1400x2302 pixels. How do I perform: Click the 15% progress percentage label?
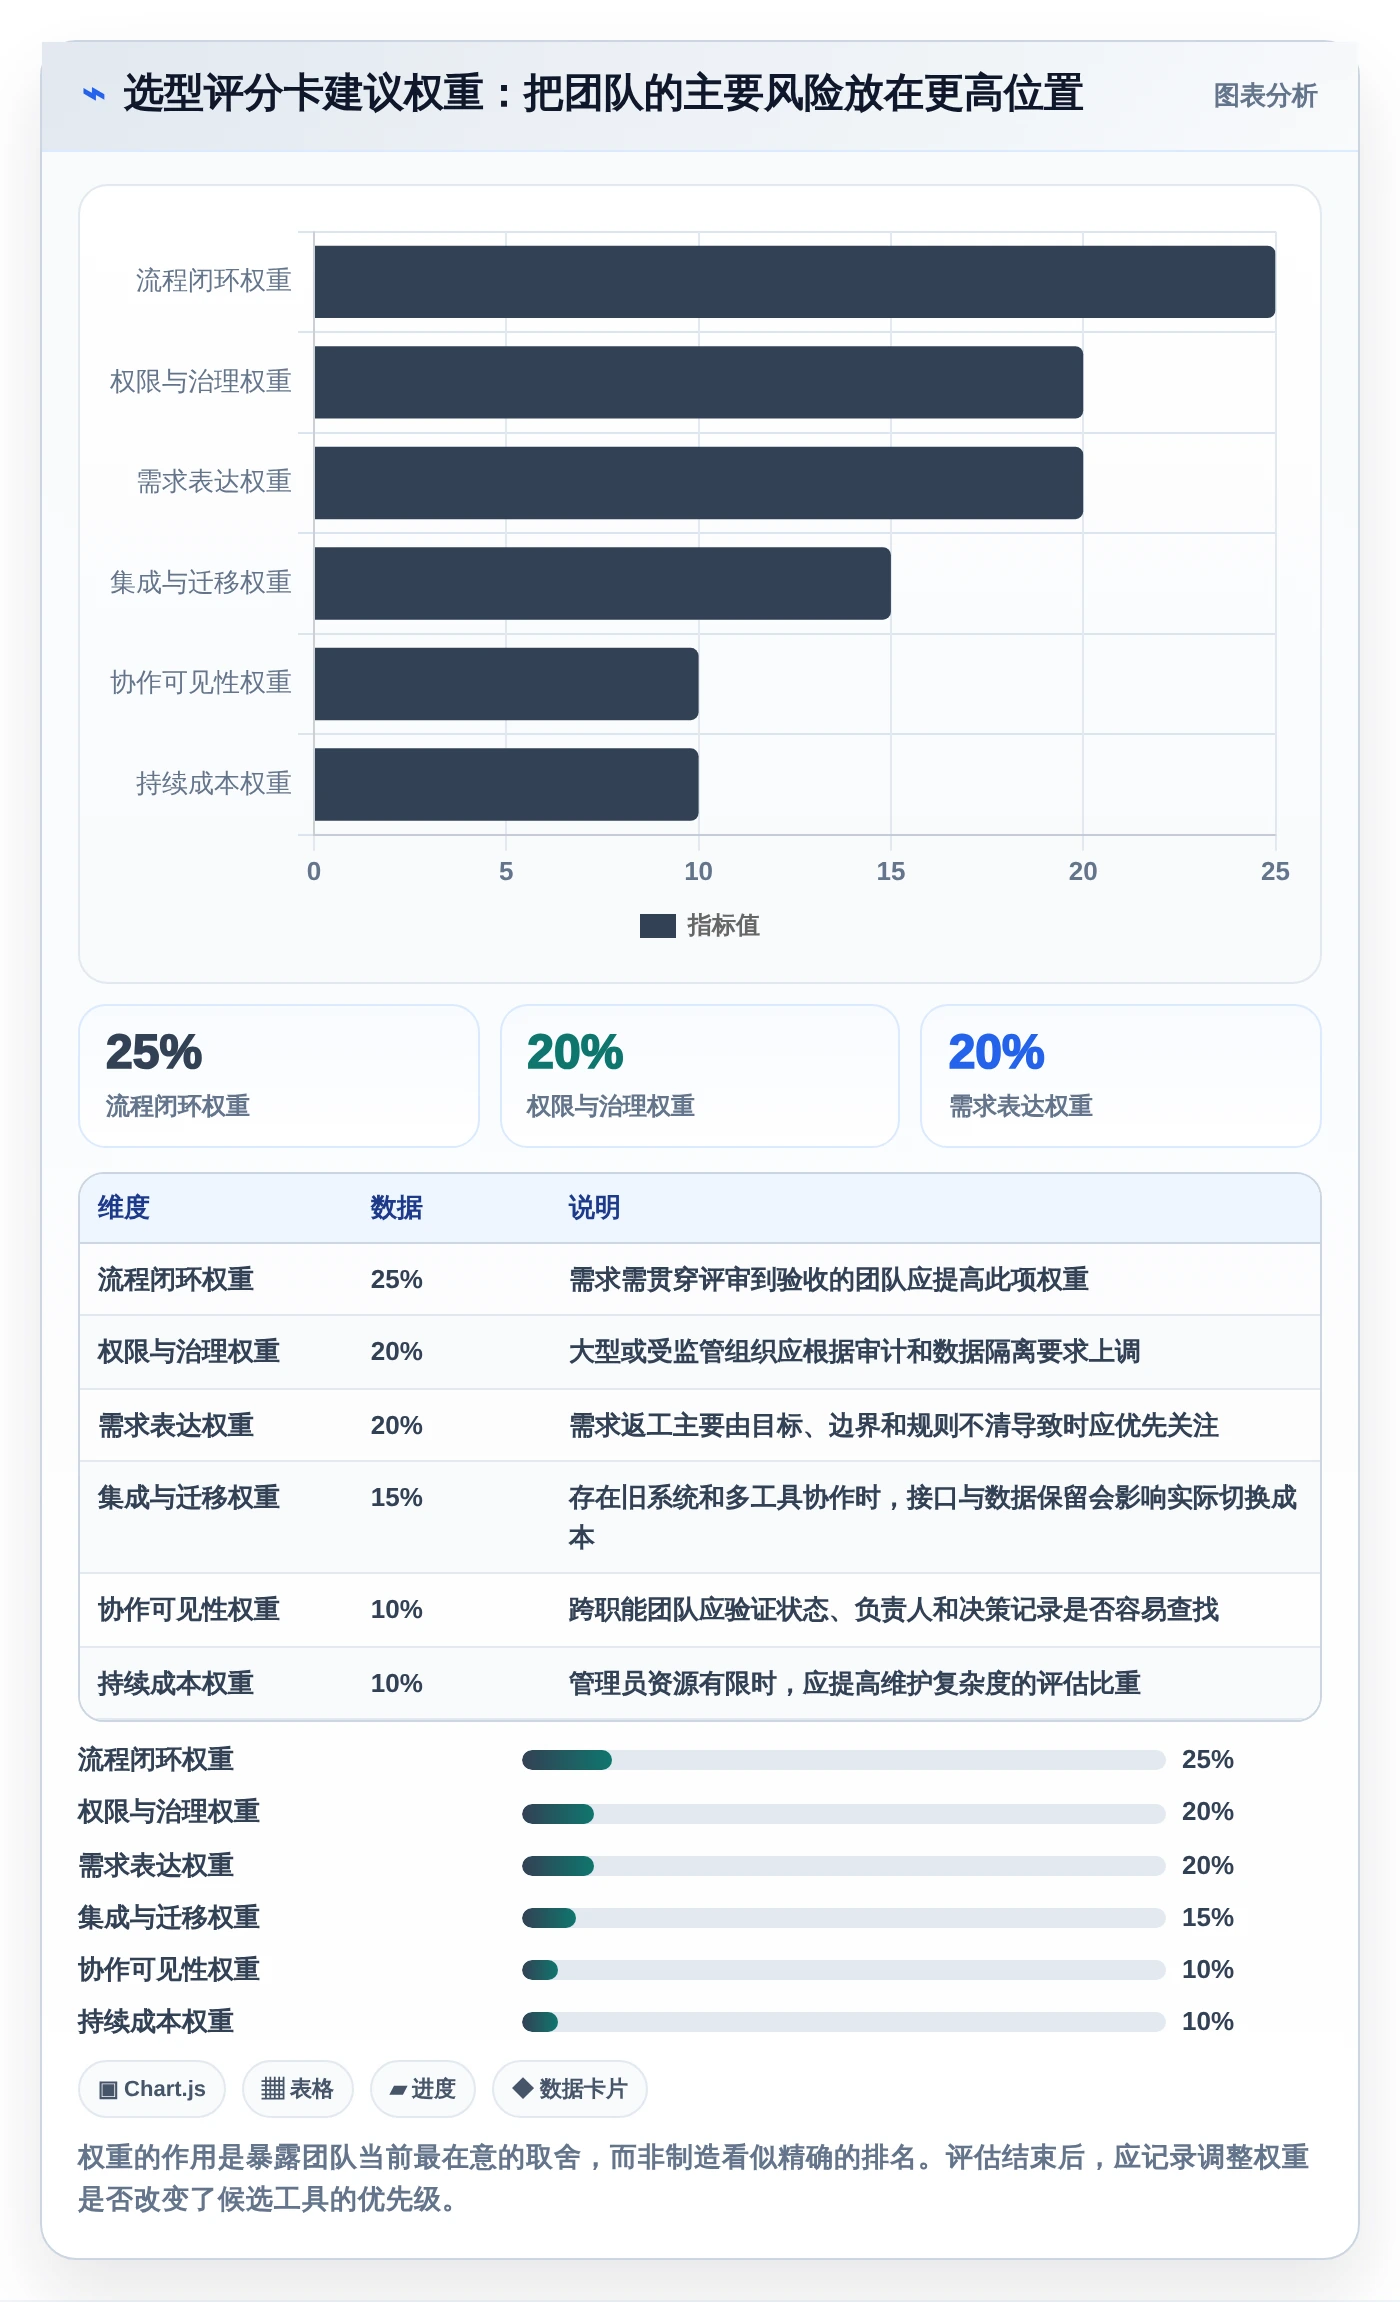1207,1918
